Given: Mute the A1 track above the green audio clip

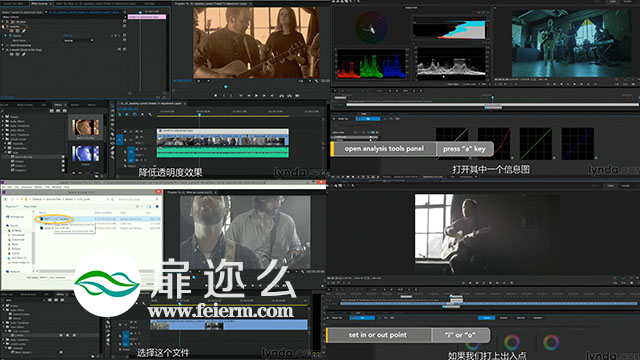Looking at the screenshot, I should click(137, 150).
